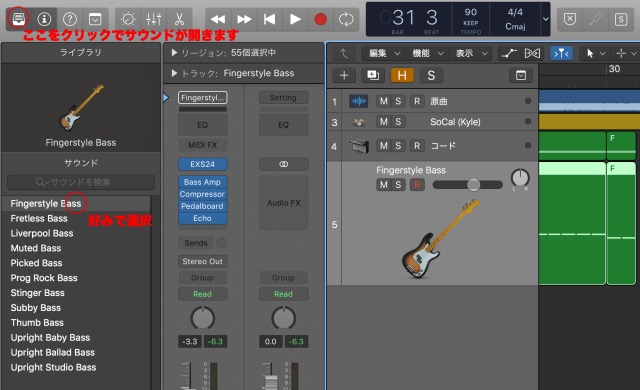The image size is (640, 390).
Task: Click the track header dropdown box icon
Action: coord(521,75)
